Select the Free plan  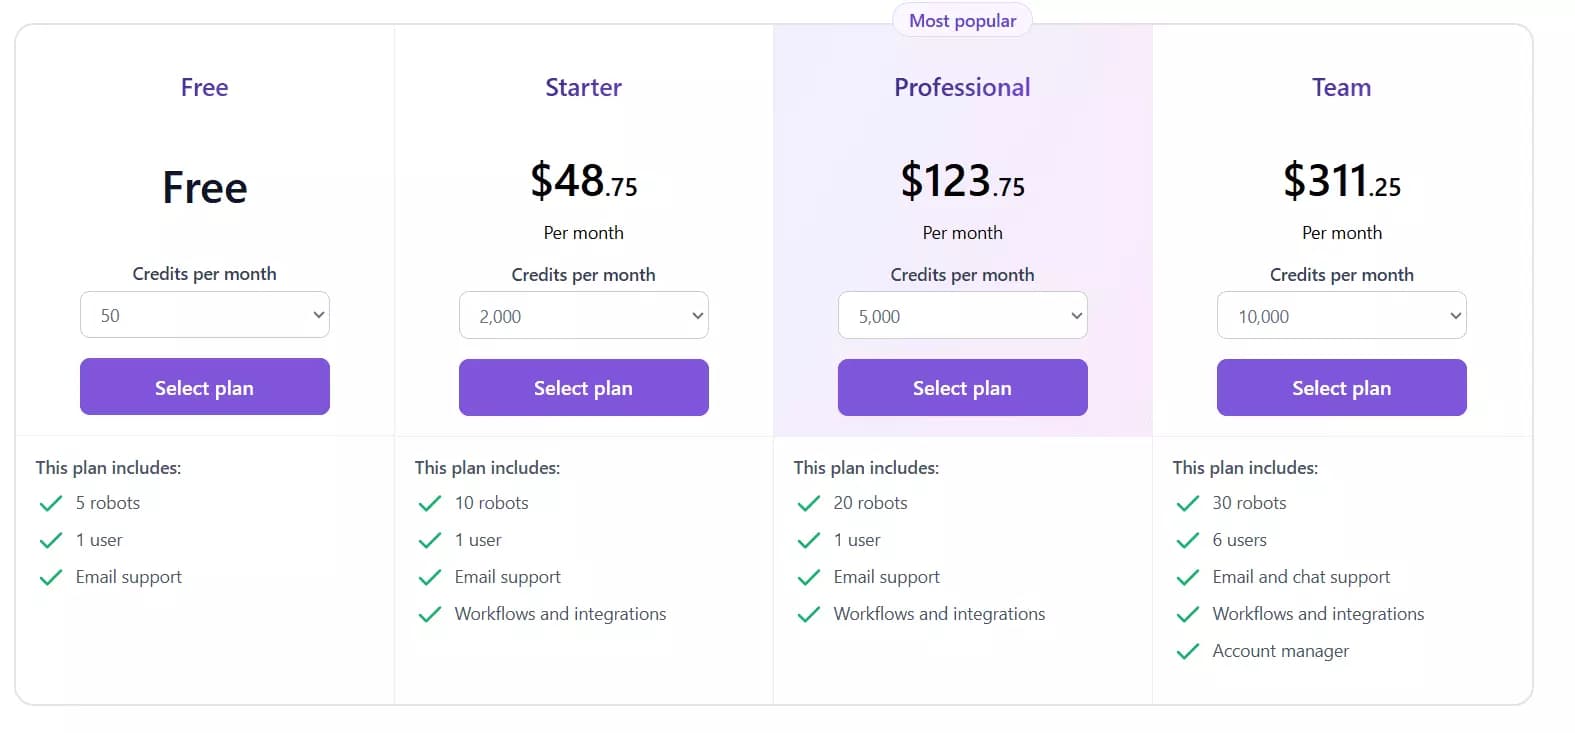pyautogui.click(x=204, y=387)
